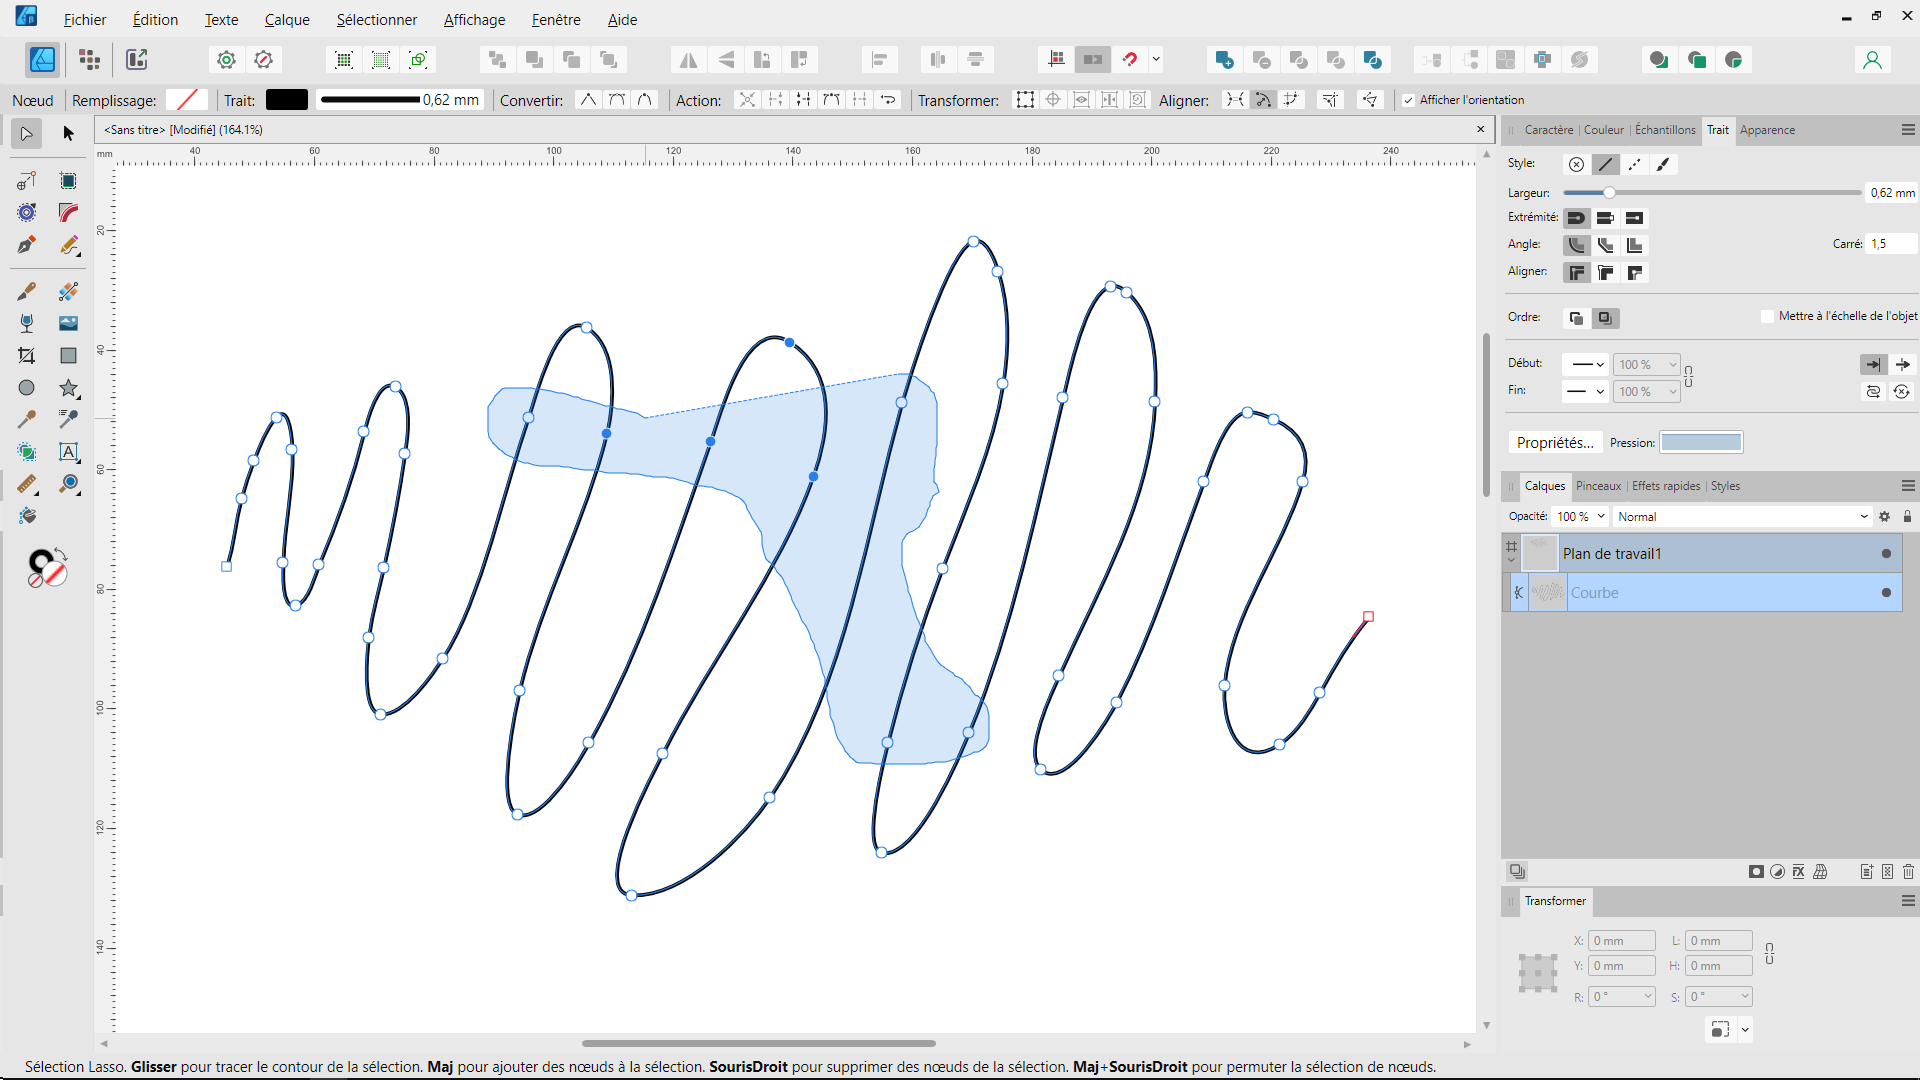This screenshot has height=1080, width=1920.
Task: Enable Mettre à l'échelle de l'objet checkbox
Action: pyautogui.click(x=1767, y=316)
